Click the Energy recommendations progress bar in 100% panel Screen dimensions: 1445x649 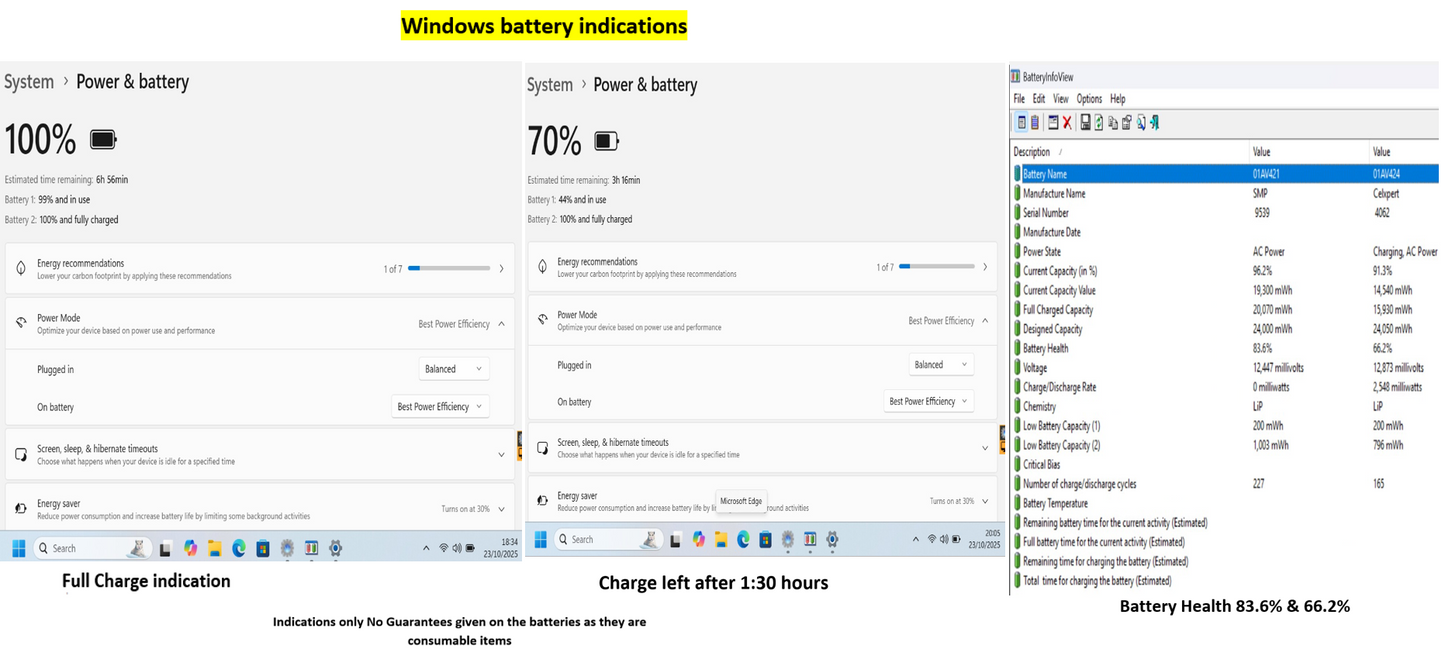[448, 269]
